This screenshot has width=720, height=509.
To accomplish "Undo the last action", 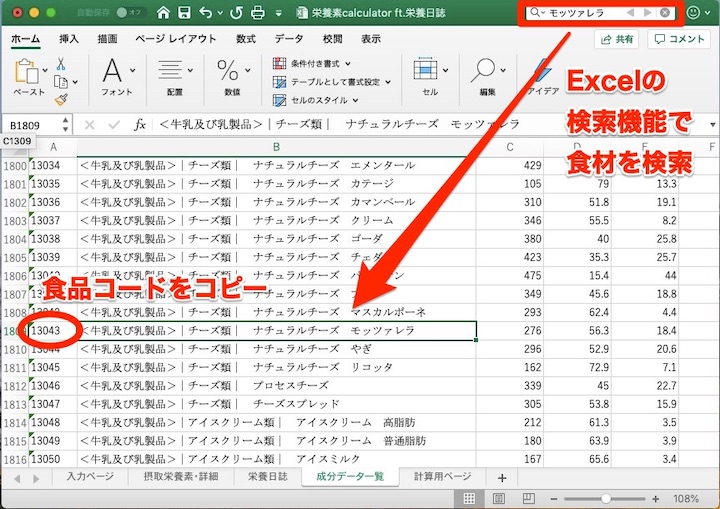I will point(206,12).
